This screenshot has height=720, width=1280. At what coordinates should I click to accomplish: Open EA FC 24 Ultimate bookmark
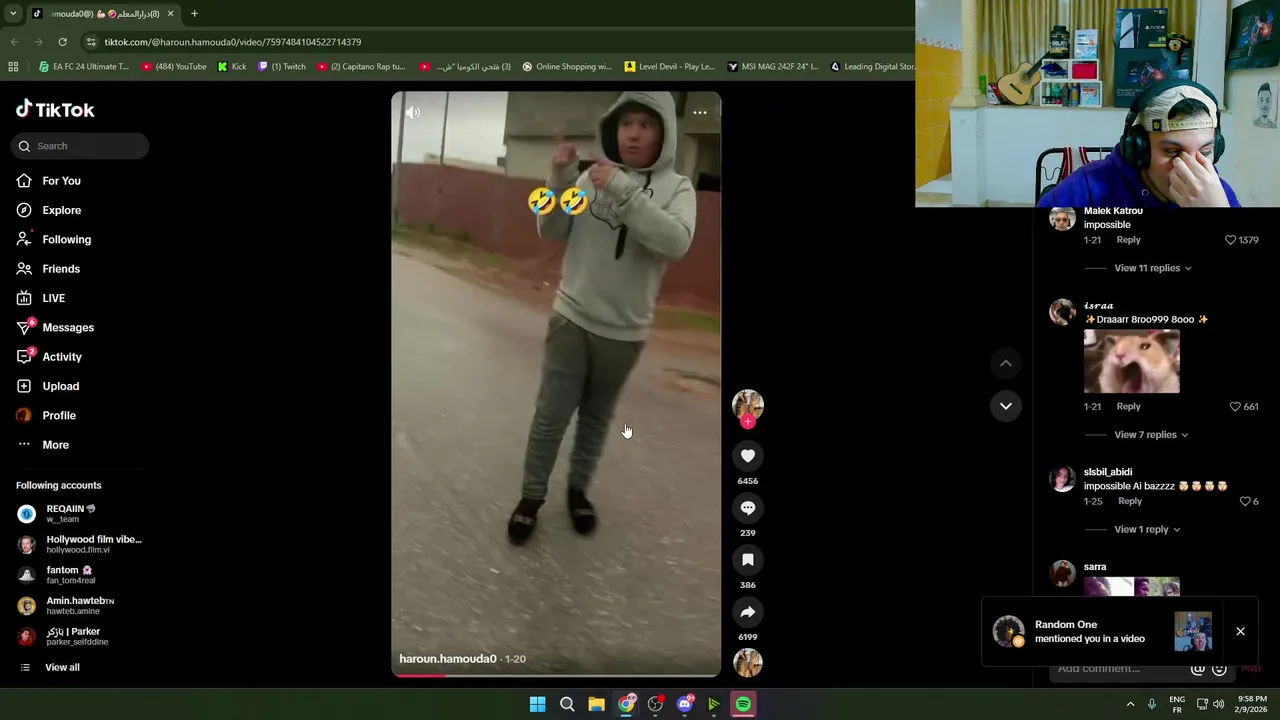tap(84, 67)
